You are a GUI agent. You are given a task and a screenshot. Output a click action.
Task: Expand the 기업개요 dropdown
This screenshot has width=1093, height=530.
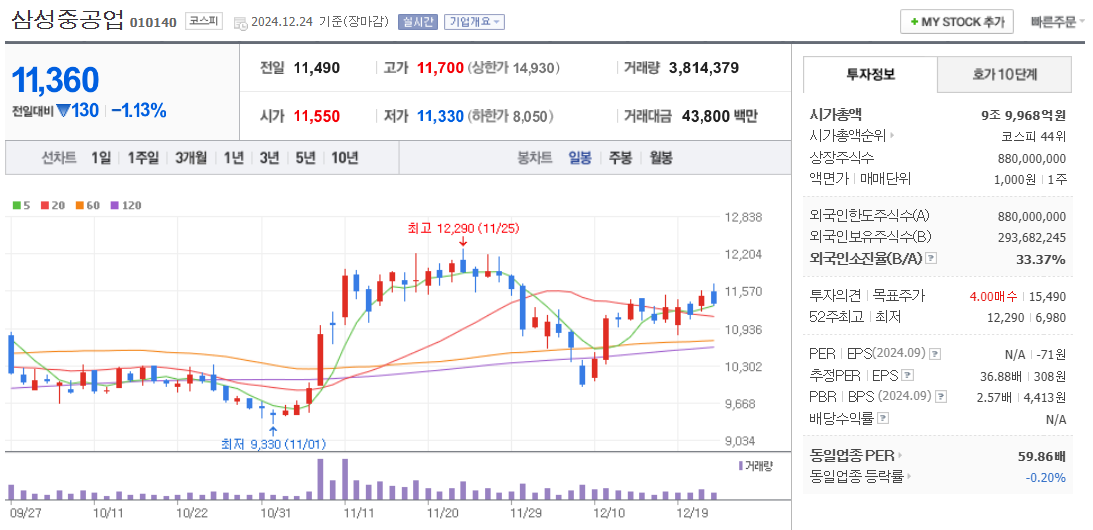pos(475,22)
